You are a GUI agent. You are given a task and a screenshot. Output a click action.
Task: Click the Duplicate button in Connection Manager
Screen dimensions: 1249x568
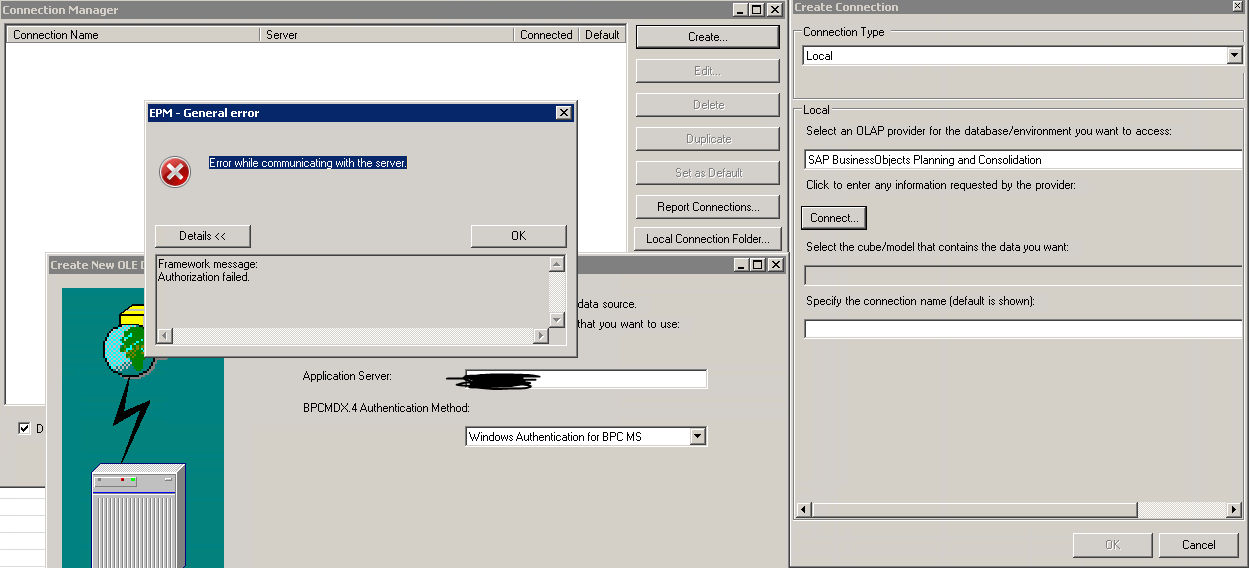(x=707, y=139)
